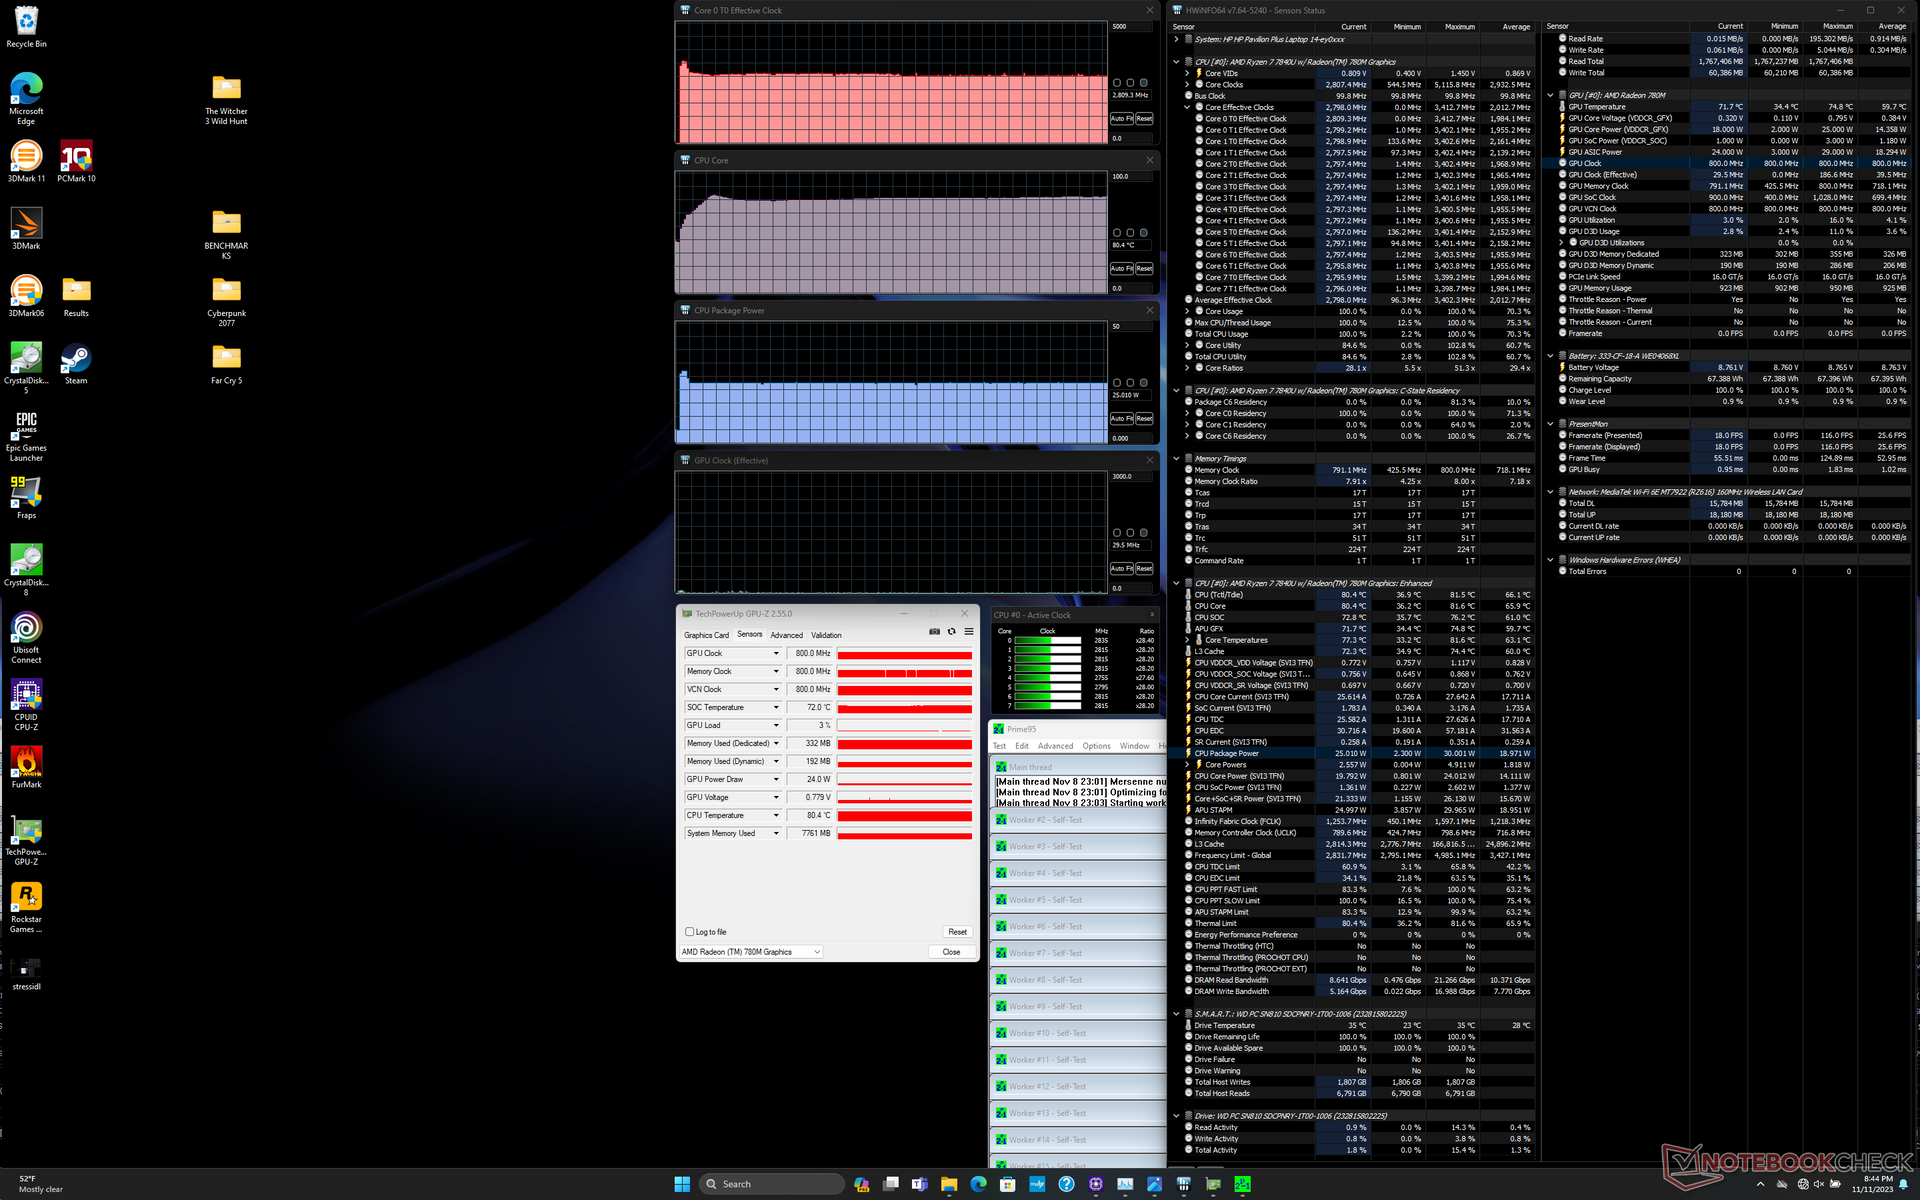This screenshot has width=1920, height=1200.
Task: Click GPU-Z refresh icon
Action: 951,632
